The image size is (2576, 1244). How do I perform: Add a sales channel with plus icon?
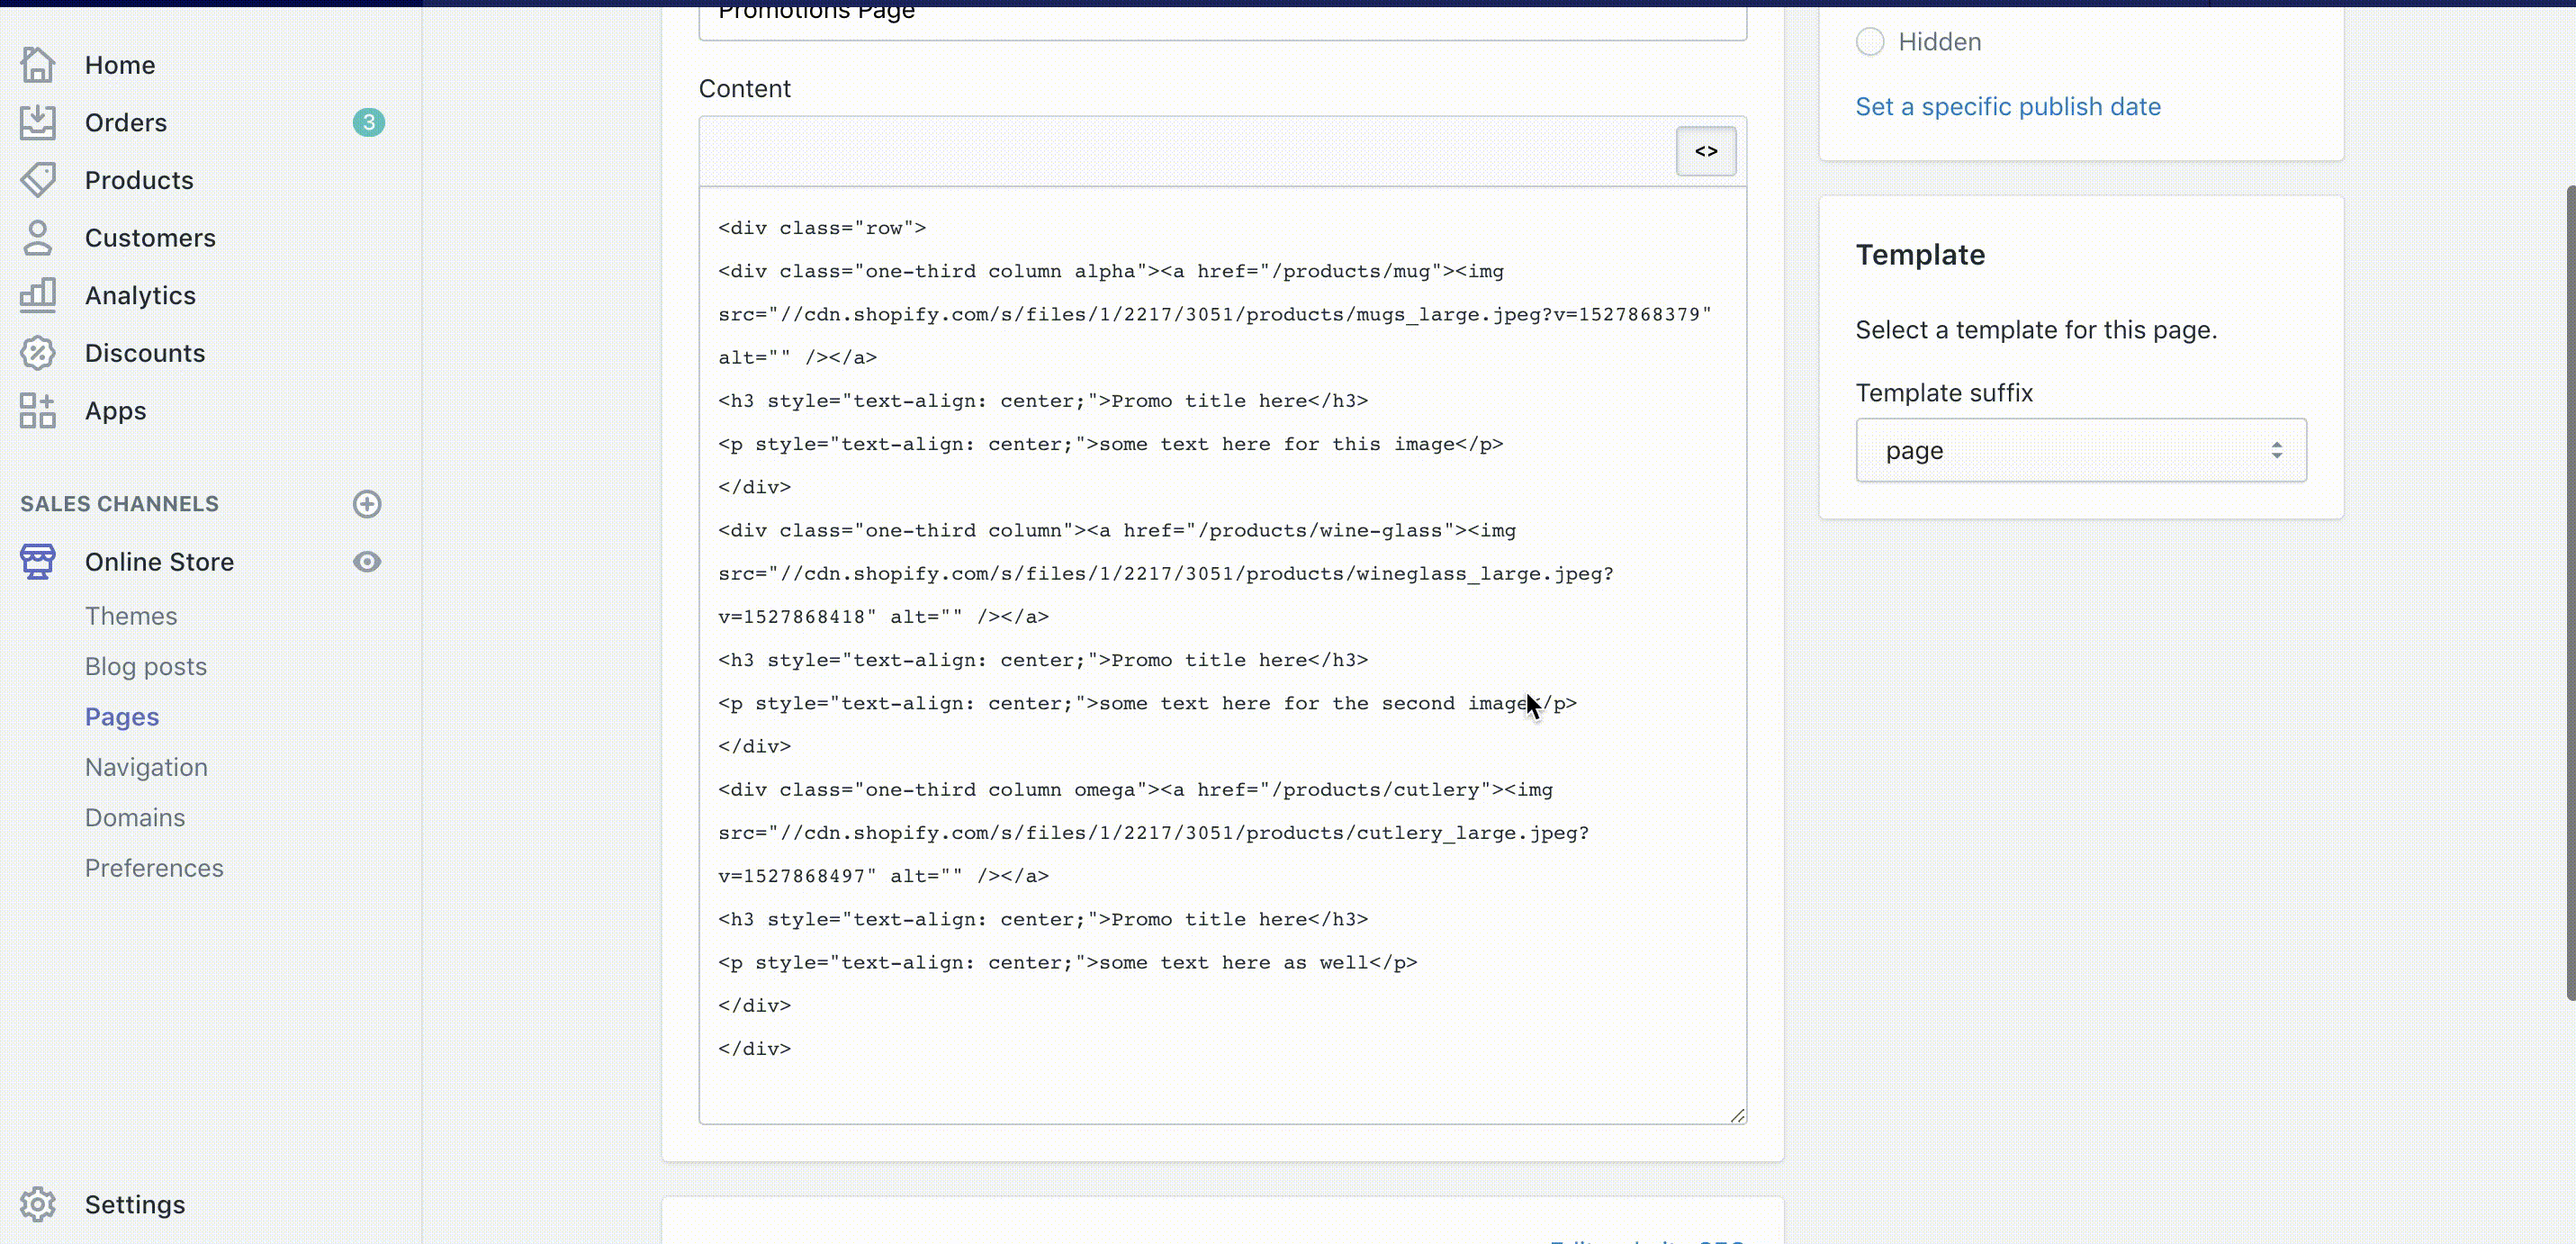[367, 504]
